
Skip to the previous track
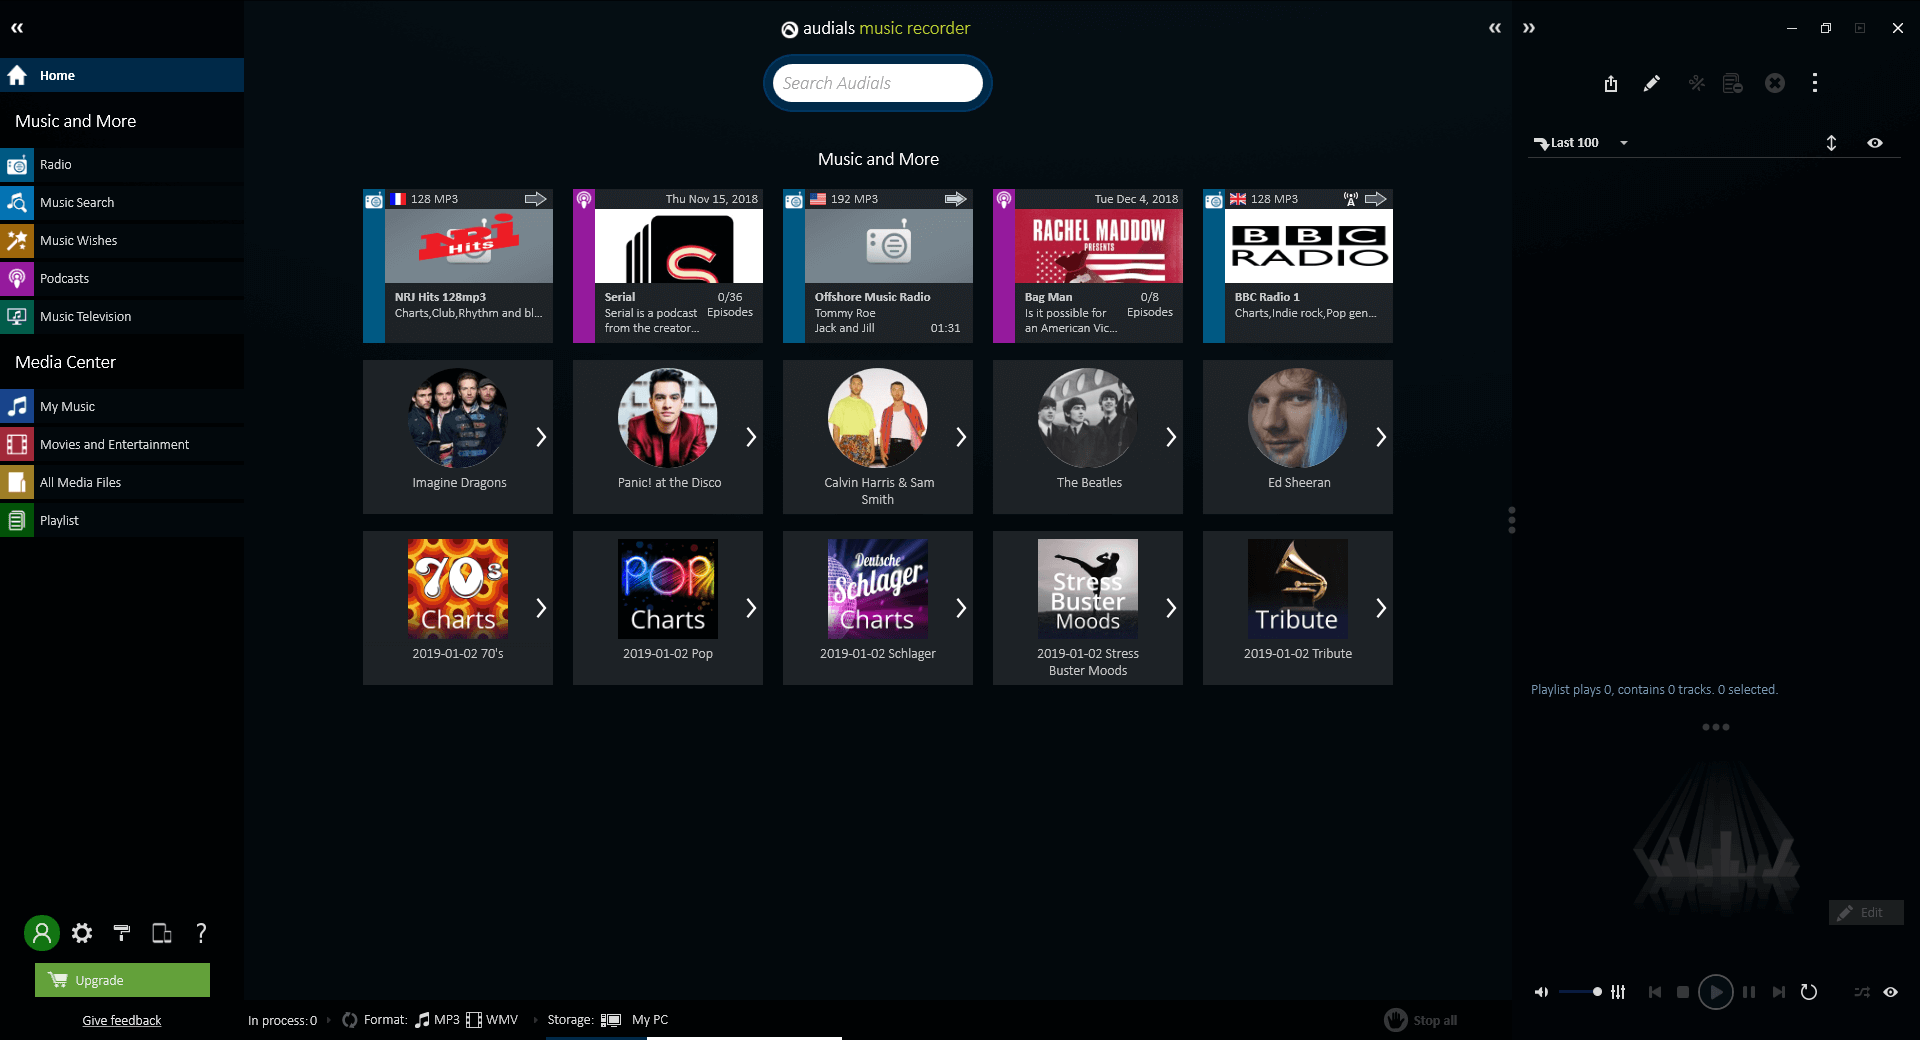click(x=1655, y=992)
